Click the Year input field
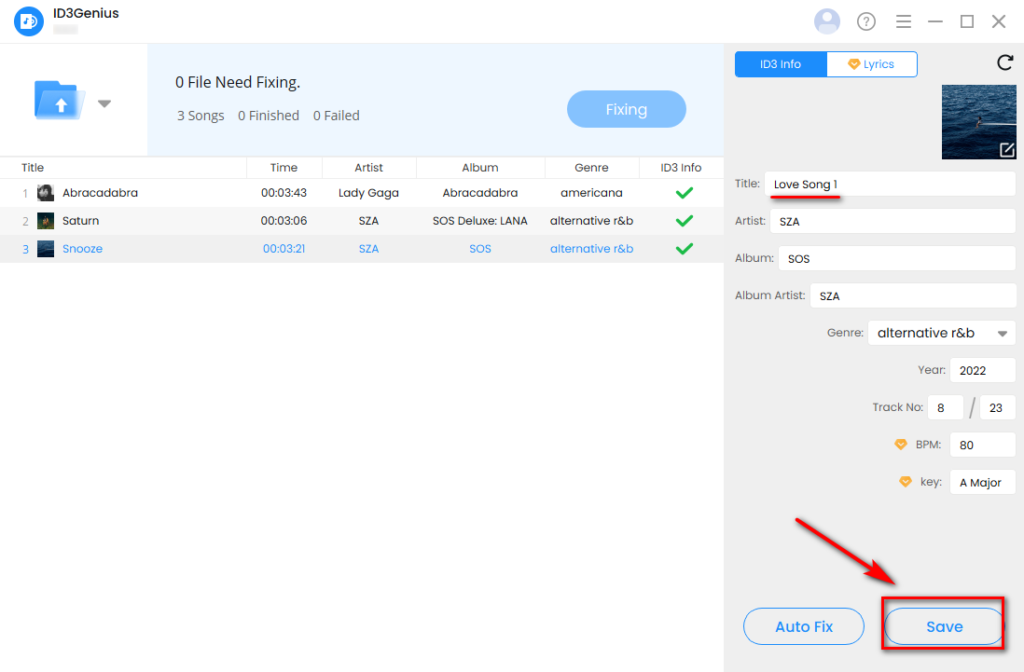Image resolution: width=1024 pixels, height=672 pixels. (x=982, y=370)
